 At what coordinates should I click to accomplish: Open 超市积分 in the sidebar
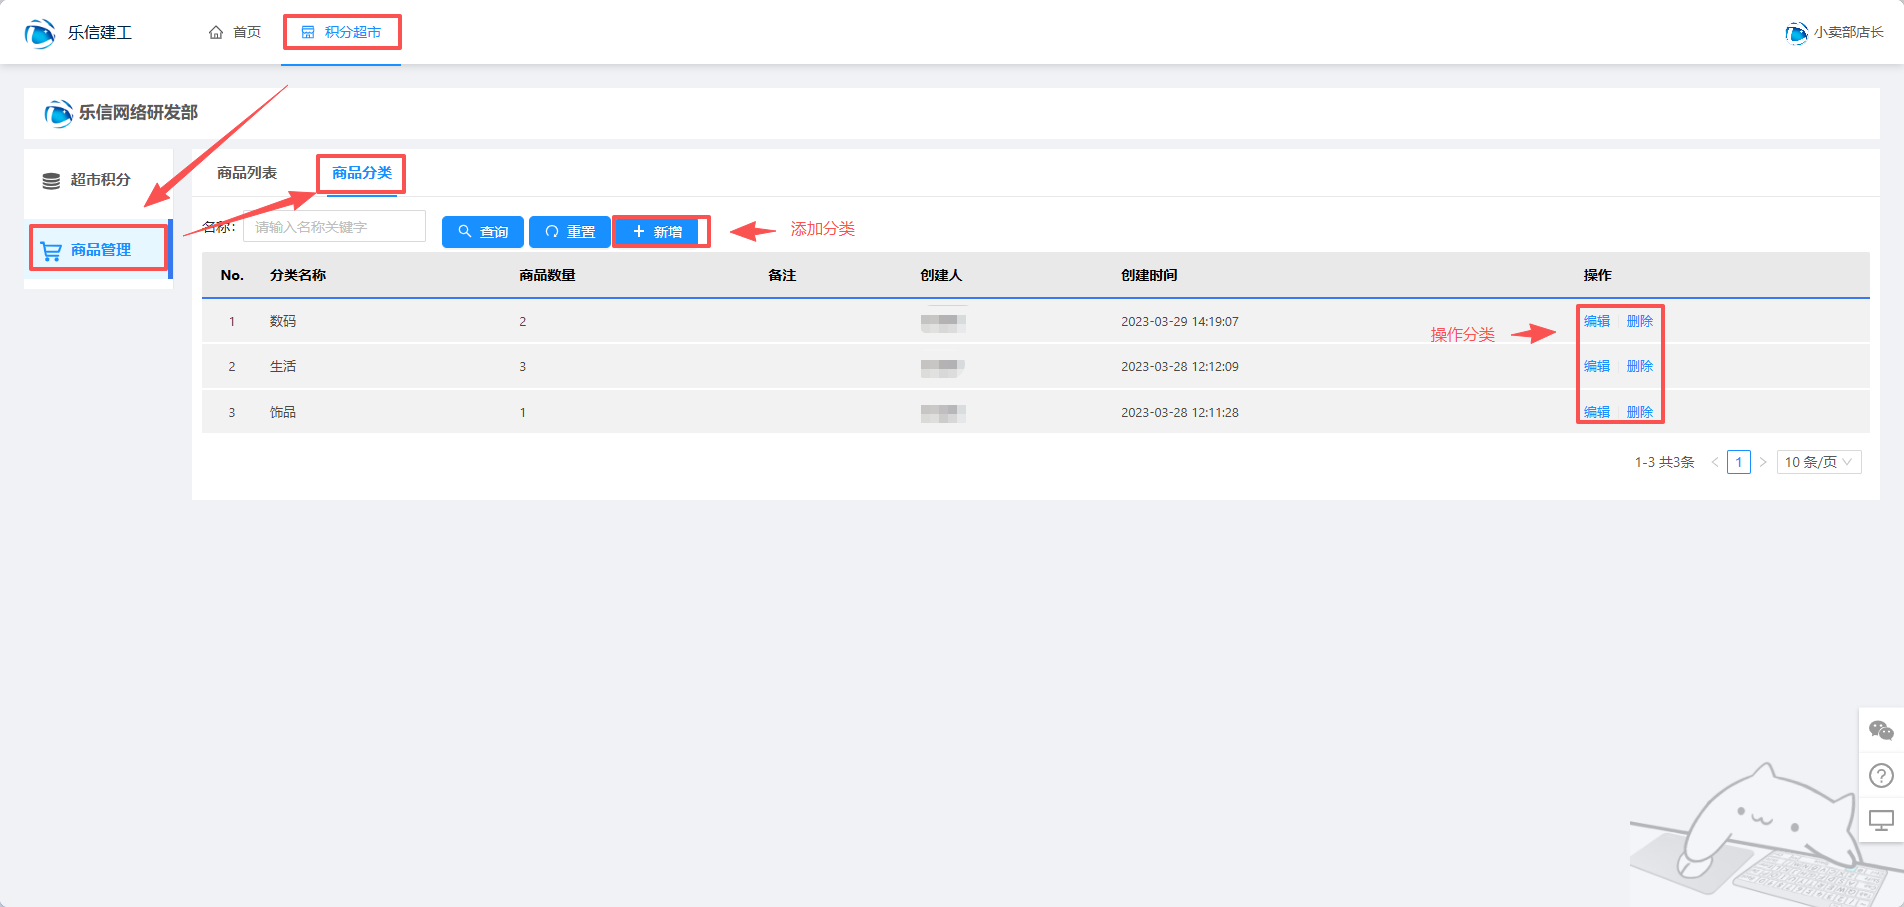coord(99,180)
